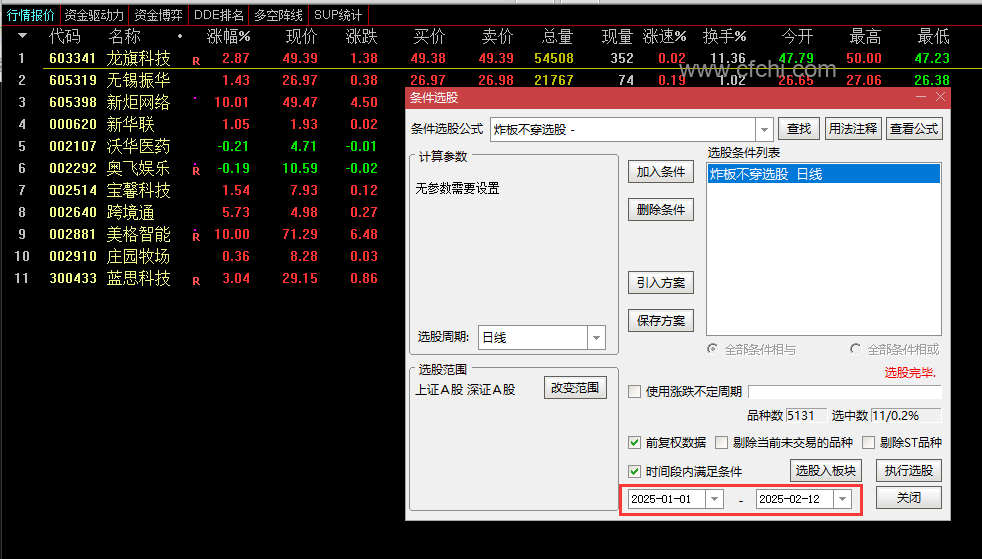Select the 跨境通 stock row
Viewport: 982px width, 559px height.
tap(130, 212)
